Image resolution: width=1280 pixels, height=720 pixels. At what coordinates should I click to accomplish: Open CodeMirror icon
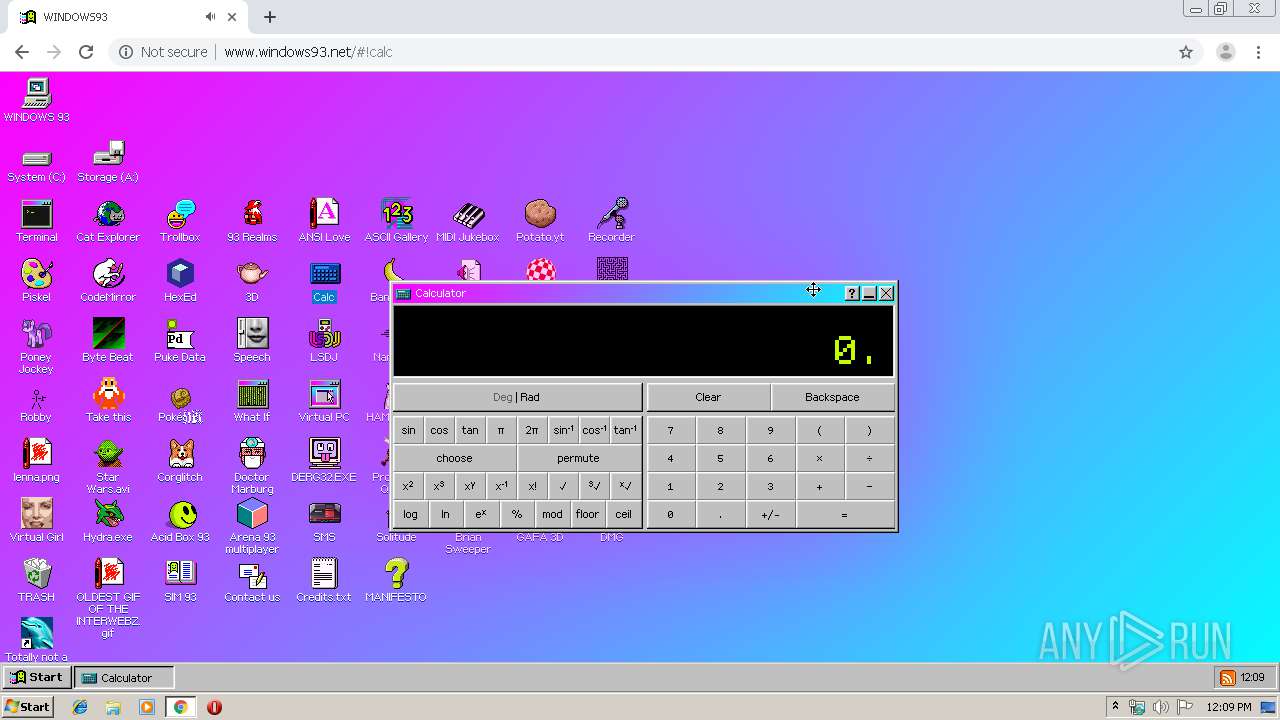[x=108, y=281]
